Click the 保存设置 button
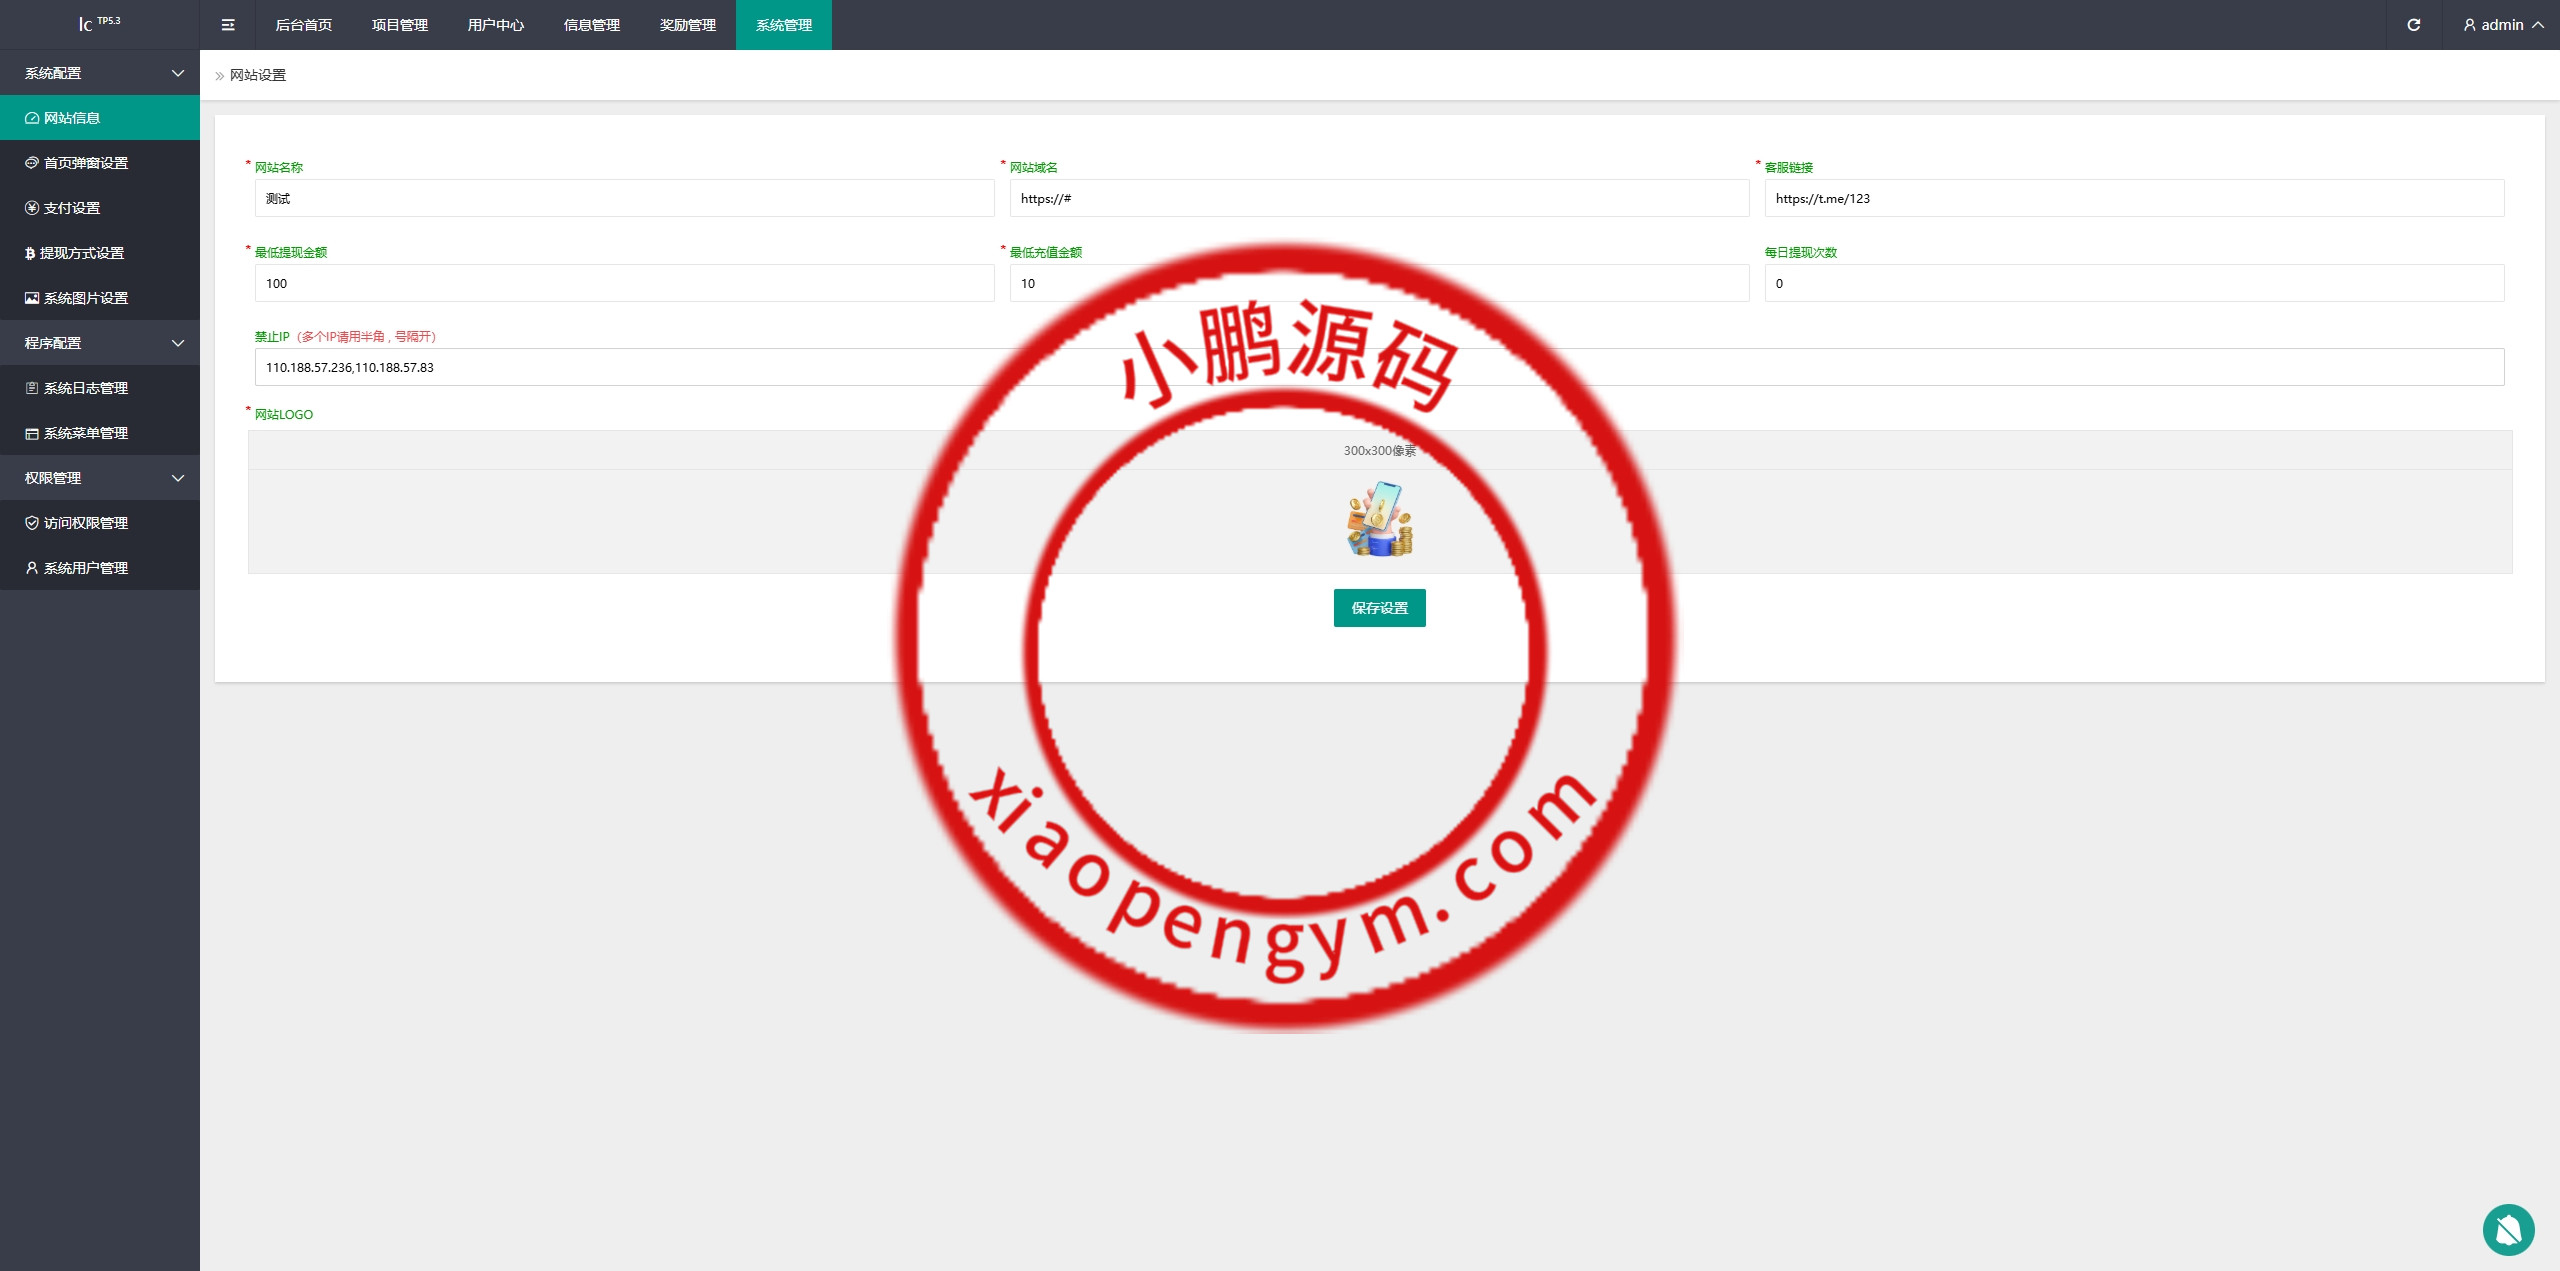Image resolution: width=2560 pixels, height=1271 pixels. click(1379, 608)
